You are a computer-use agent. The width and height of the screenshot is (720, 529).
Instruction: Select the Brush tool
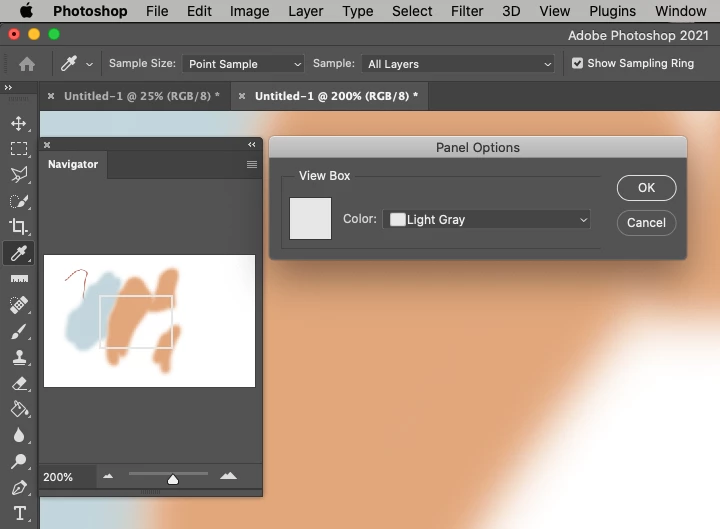[19, 331]
